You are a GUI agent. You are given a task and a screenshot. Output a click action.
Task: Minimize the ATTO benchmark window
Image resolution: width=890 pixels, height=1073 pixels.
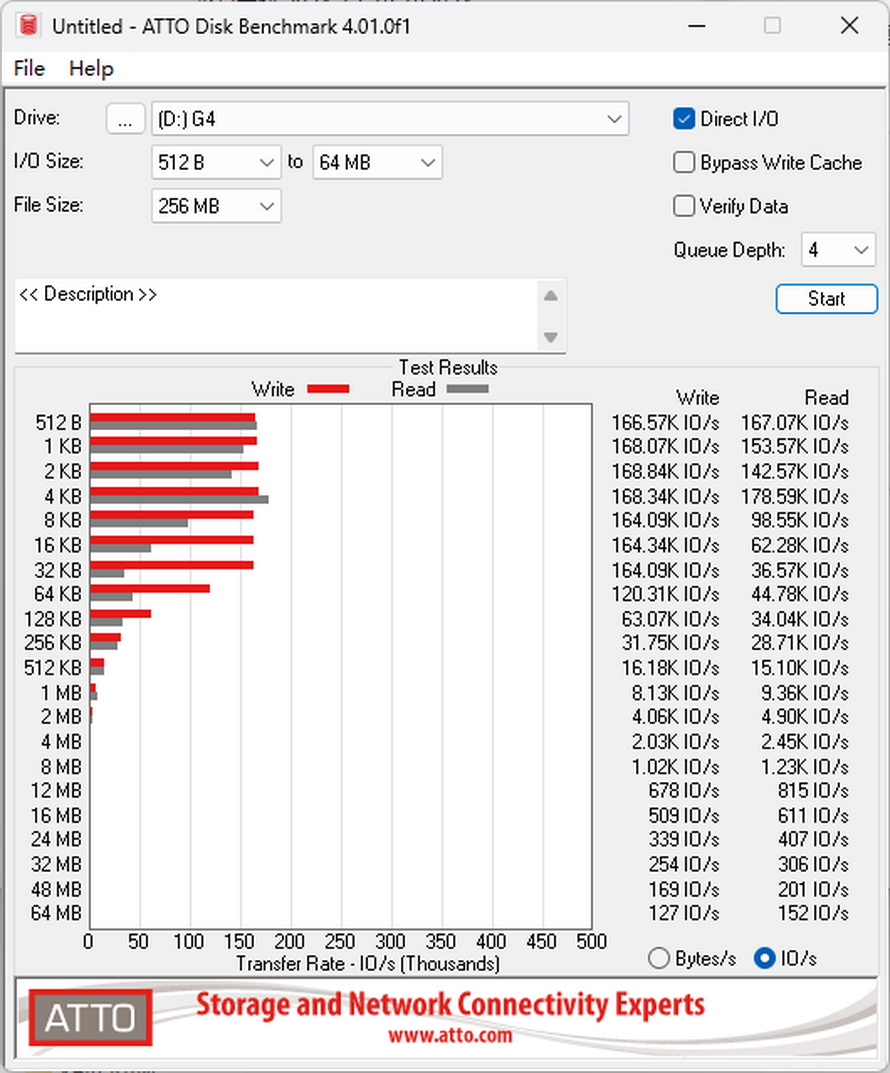[697, 26]
